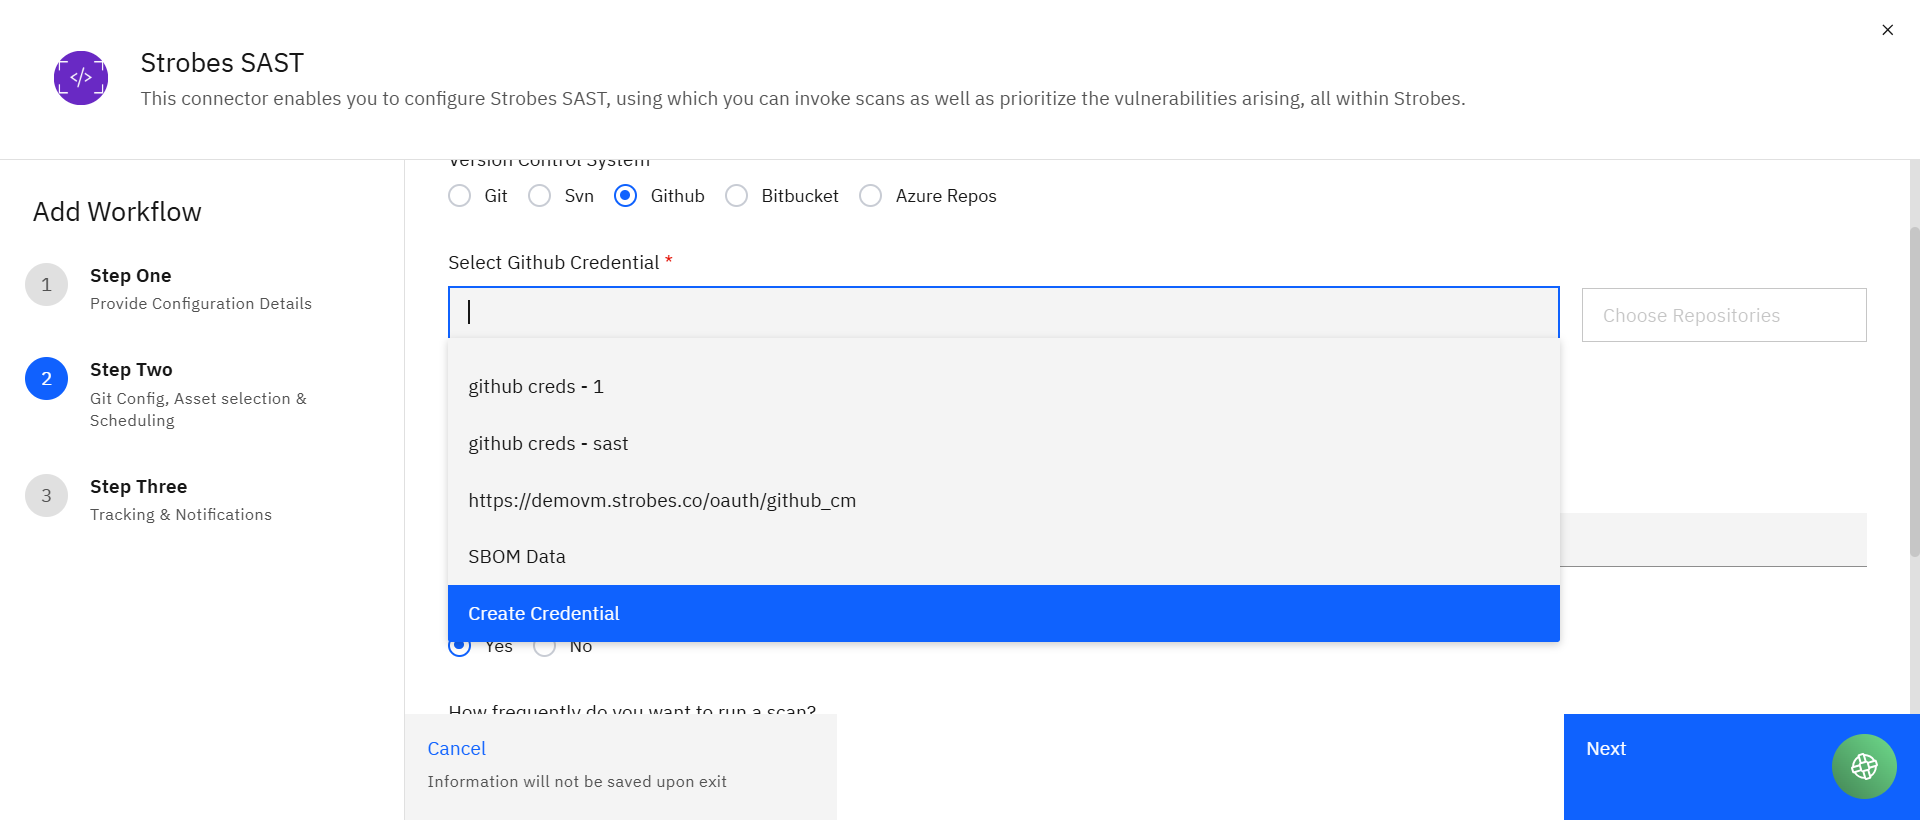Choose Create Credential in the list

(x=1004, y=614)
